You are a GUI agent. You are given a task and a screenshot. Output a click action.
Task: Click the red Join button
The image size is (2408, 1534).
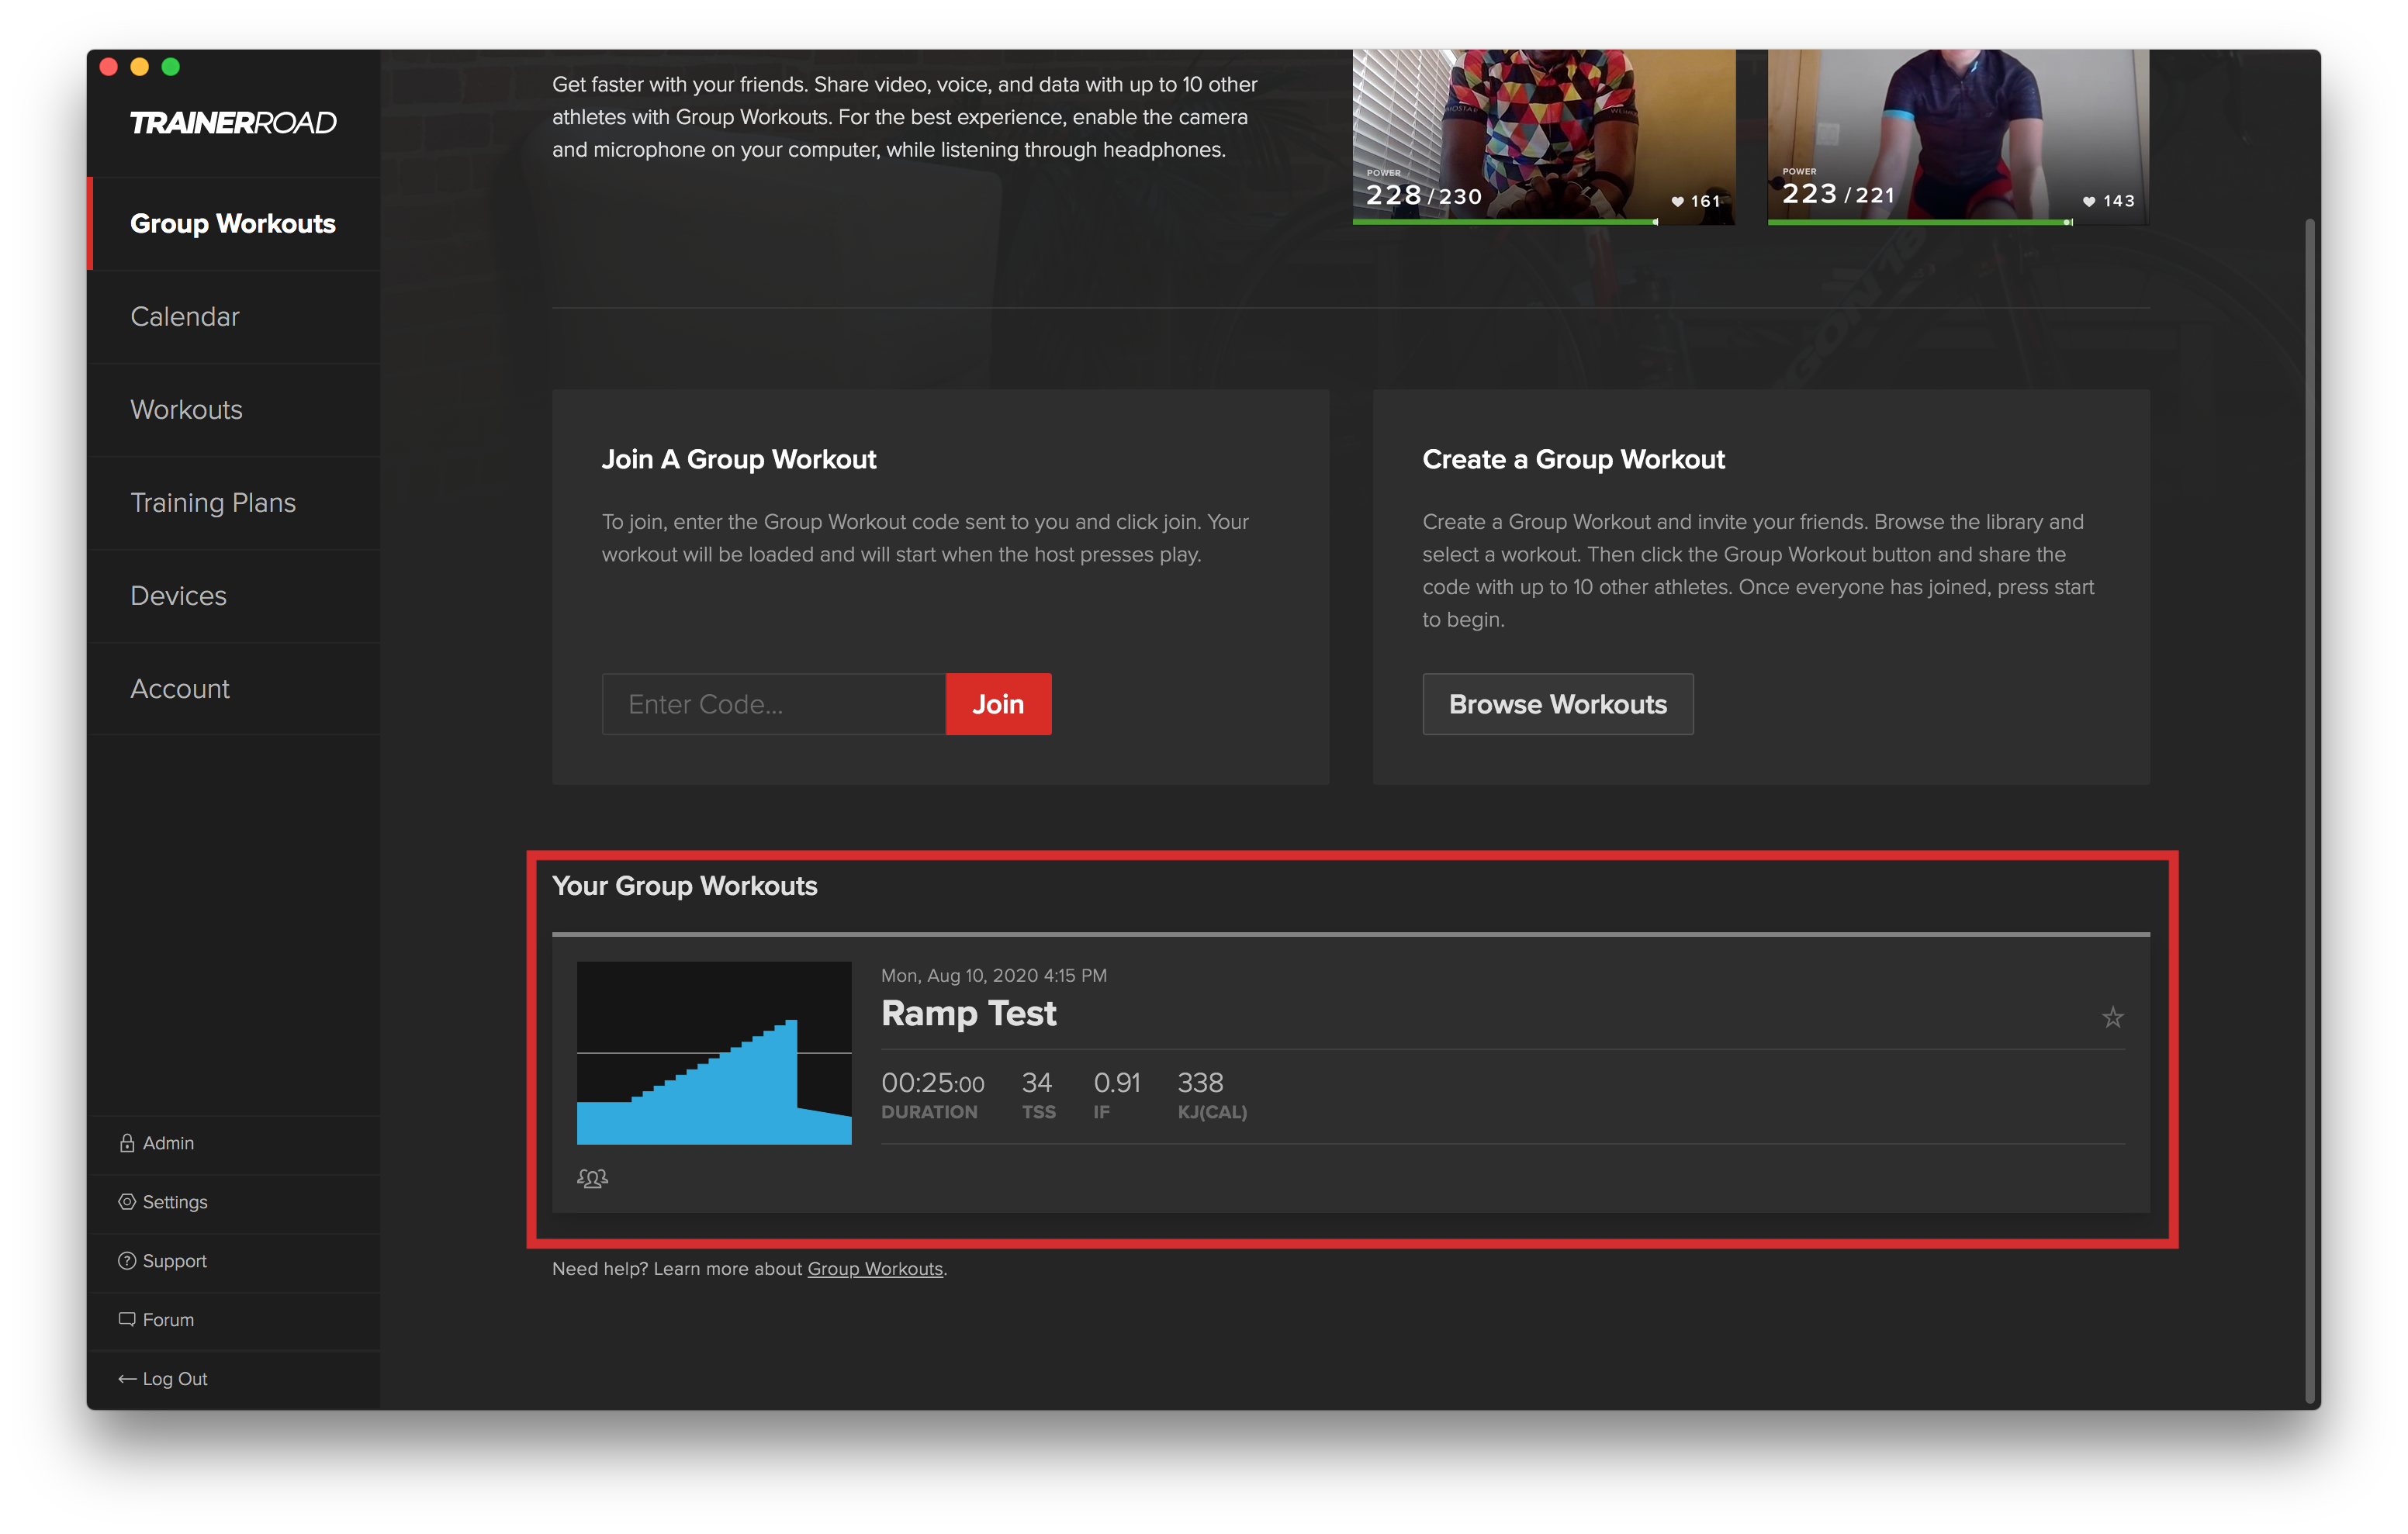pos(998,704)
